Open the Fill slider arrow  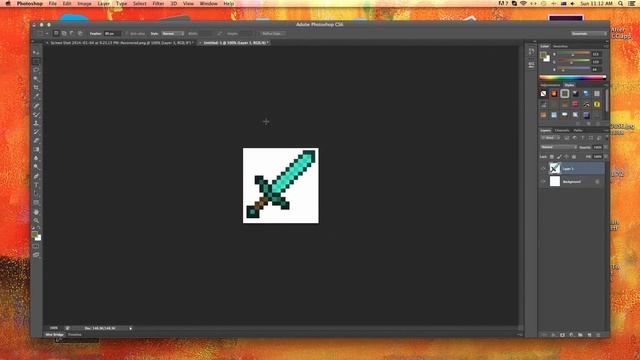coord(606,157)
